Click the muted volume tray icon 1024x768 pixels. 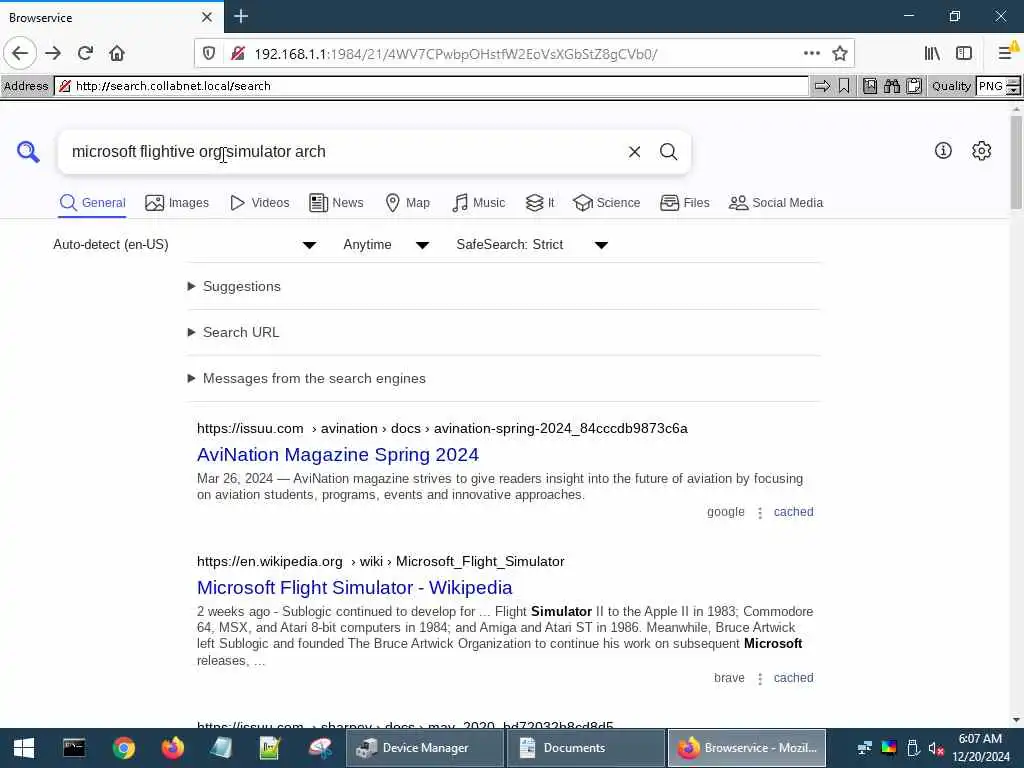click(x=936, y=748)
